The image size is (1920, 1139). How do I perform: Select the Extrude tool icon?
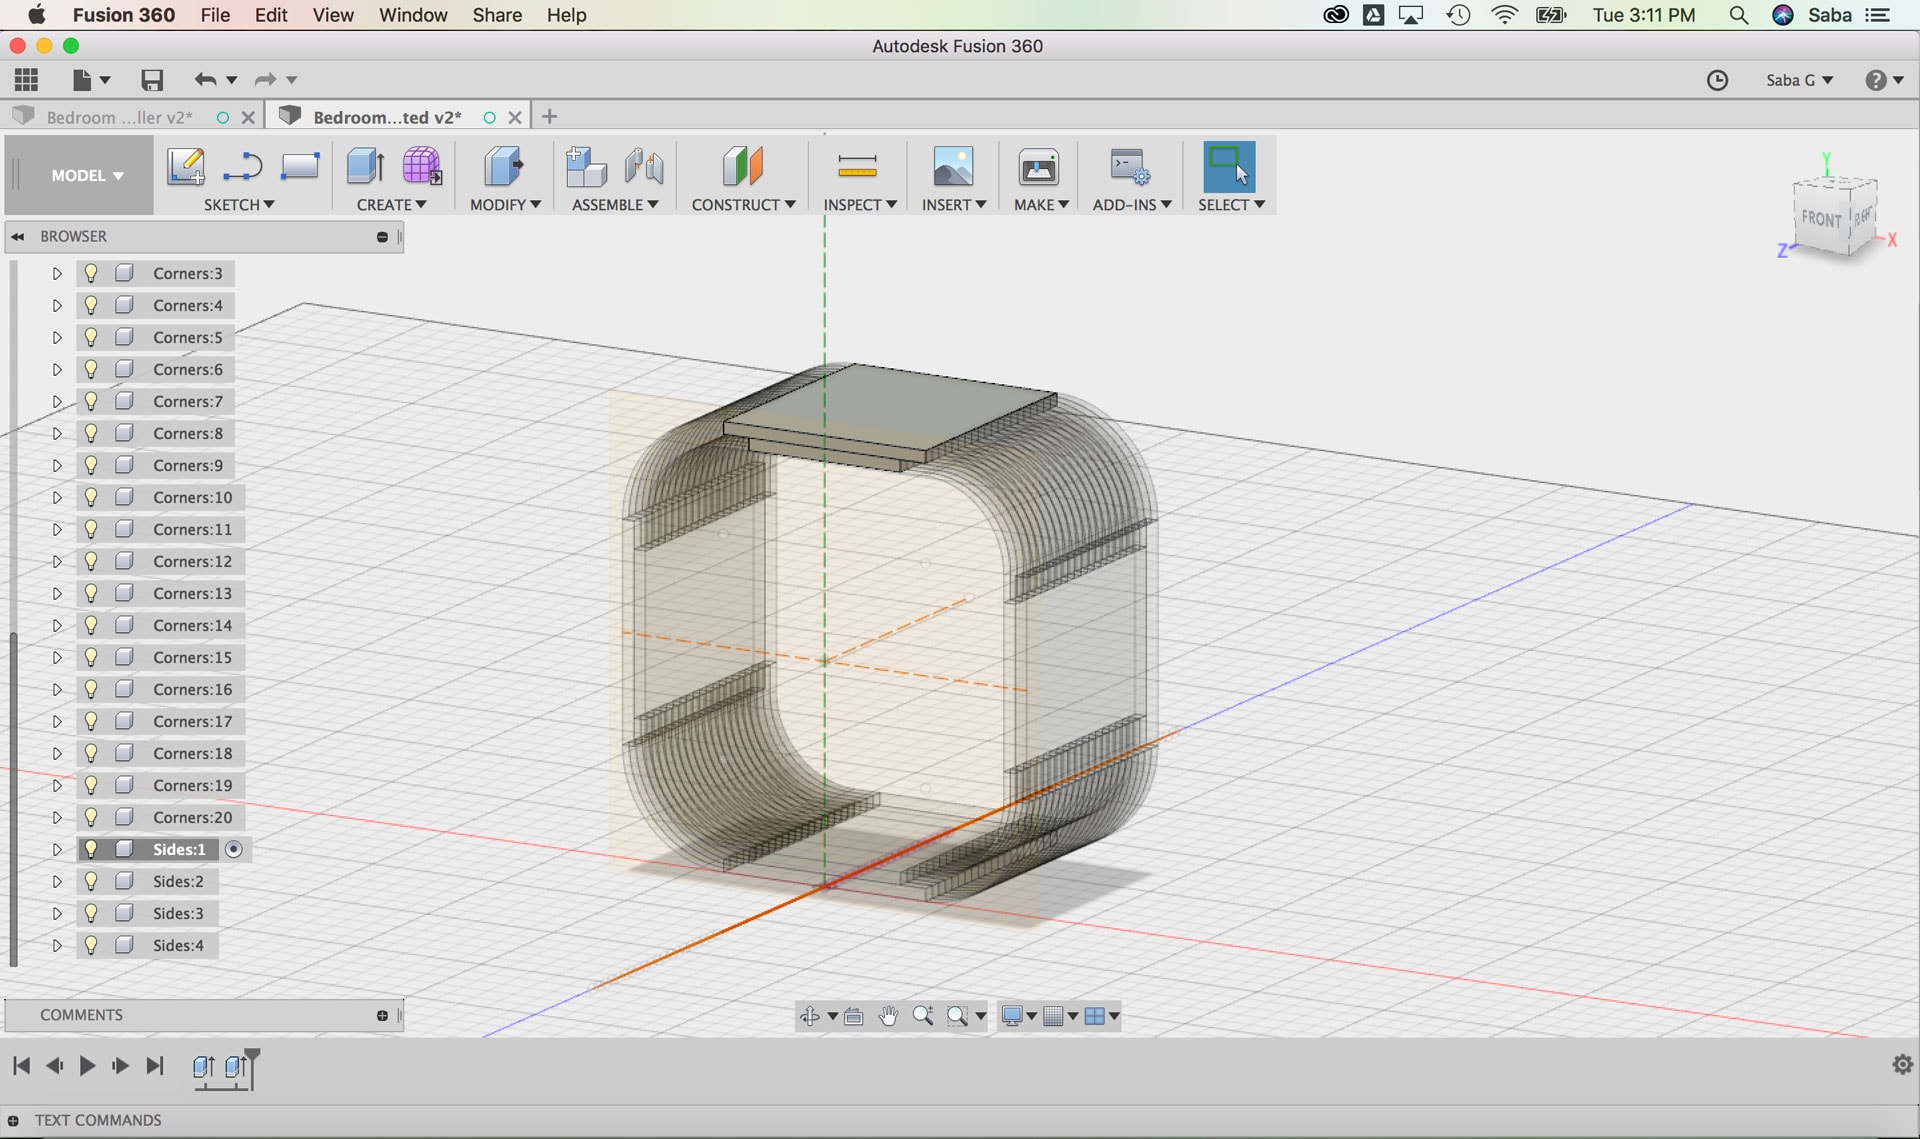pyautogui.click(x=365, y=166)
